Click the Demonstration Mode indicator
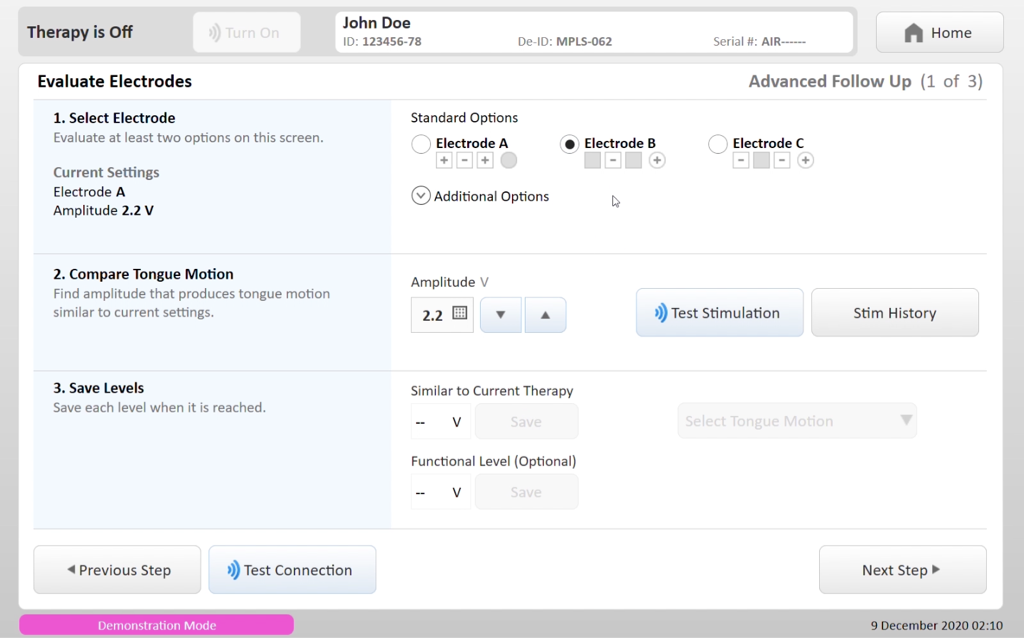 pos(157,625)
